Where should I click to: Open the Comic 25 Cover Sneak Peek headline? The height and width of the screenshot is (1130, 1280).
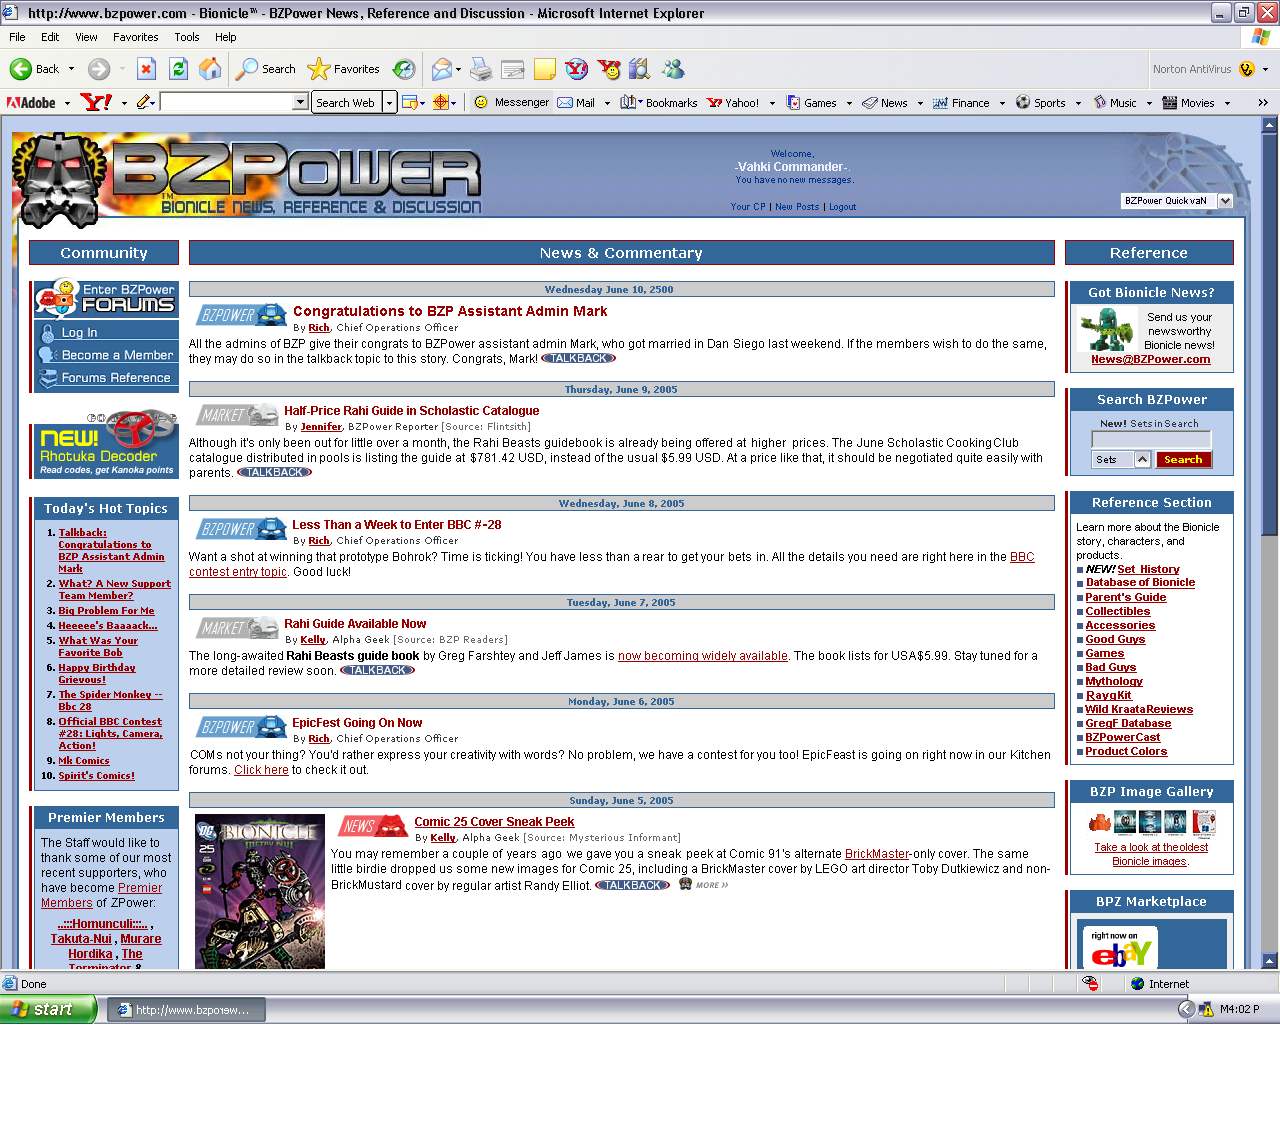pos(494,822)
